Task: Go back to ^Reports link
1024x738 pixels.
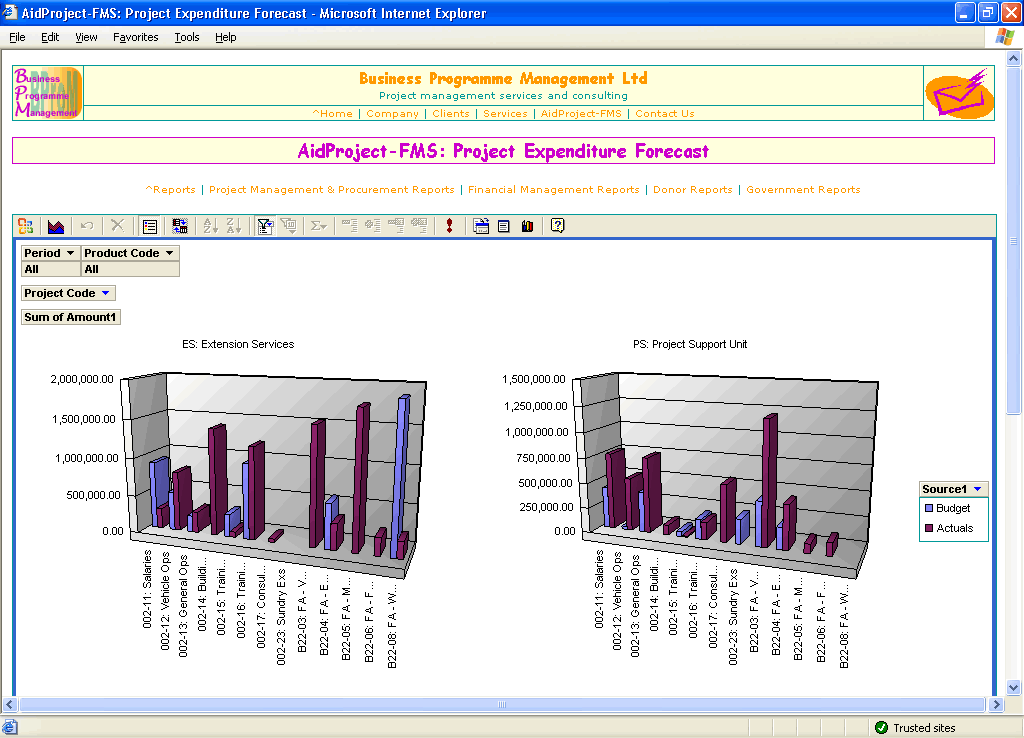Action: [x=170, y=190]
